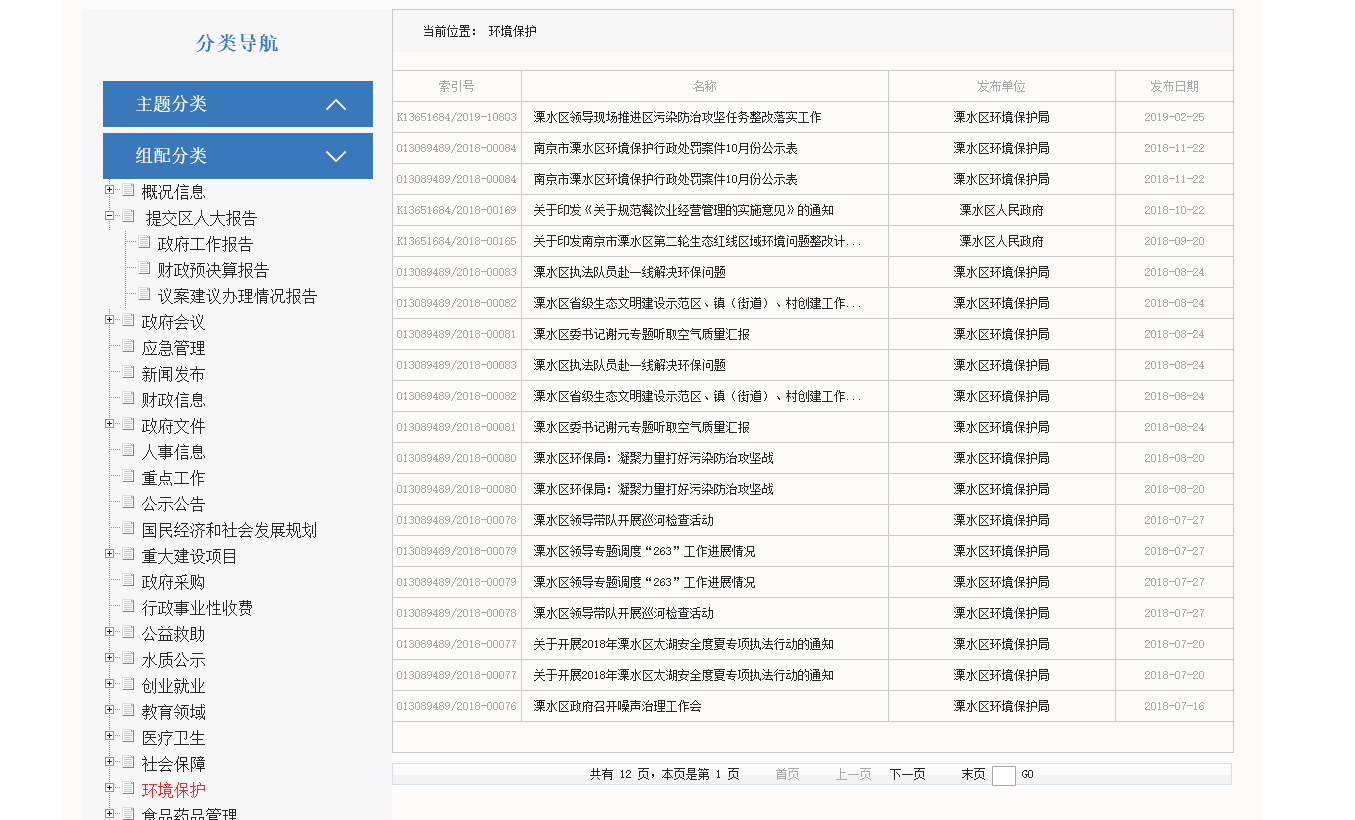This screenshot has height=820, width=1355.
Task: Collapse the 提交区人大报告 tree node
Action: [110, 216]
